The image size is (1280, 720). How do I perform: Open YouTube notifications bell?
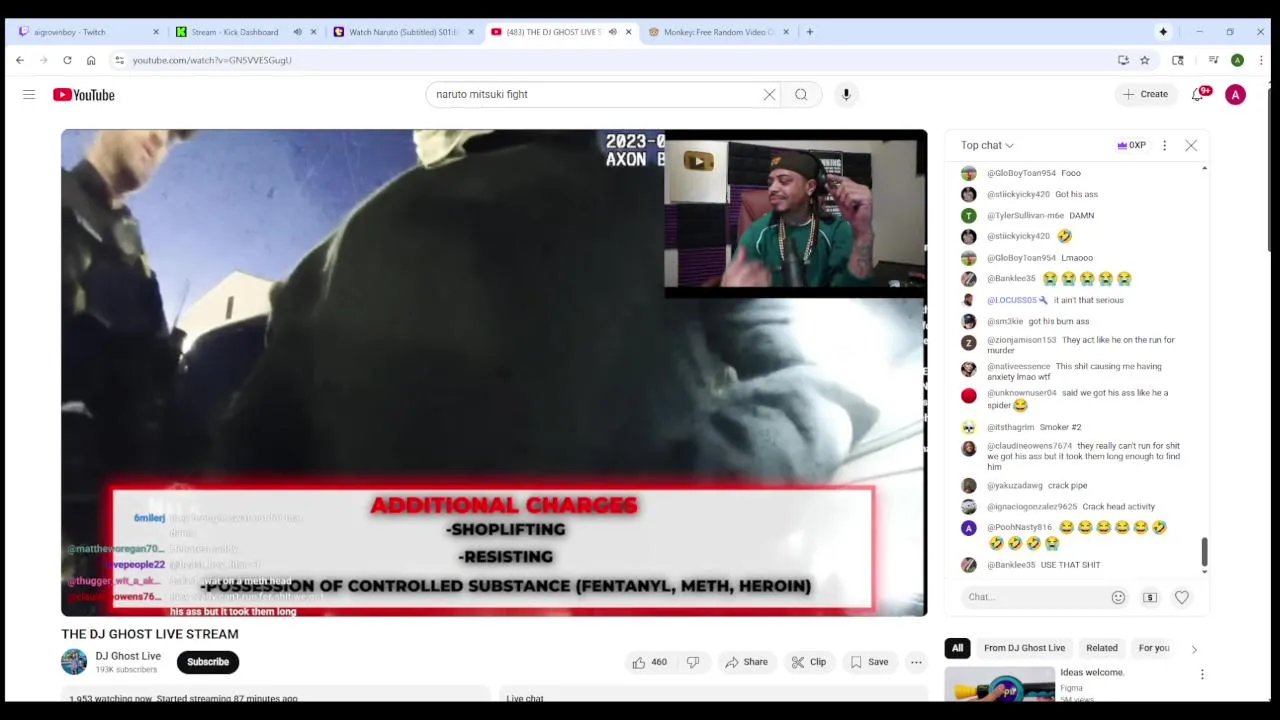(1198, 94)
